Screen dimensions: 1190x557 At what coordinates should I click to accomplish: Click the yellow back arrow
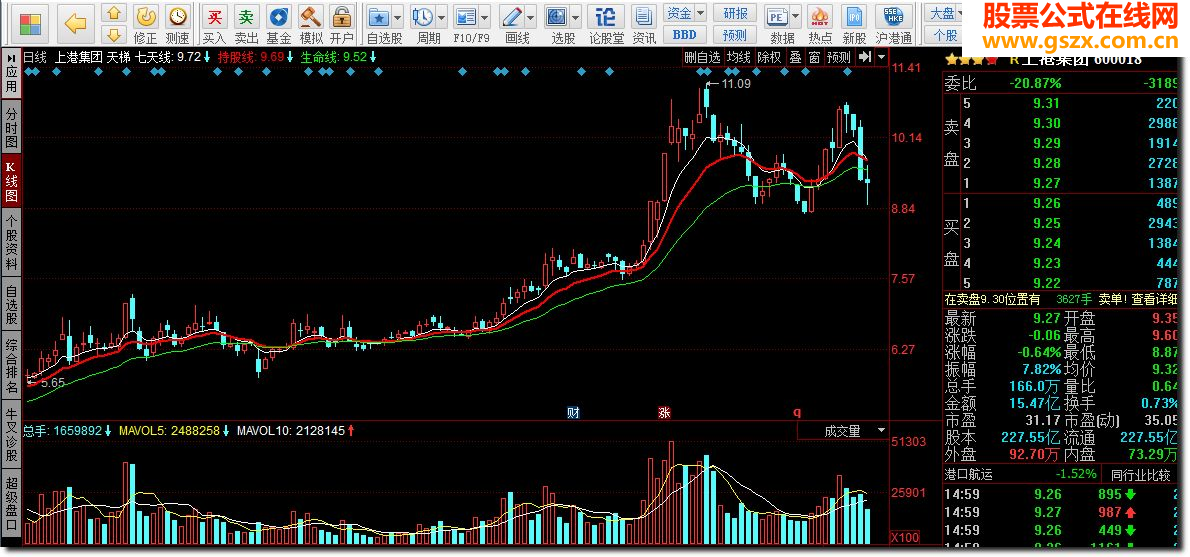[x=77, y=24]
